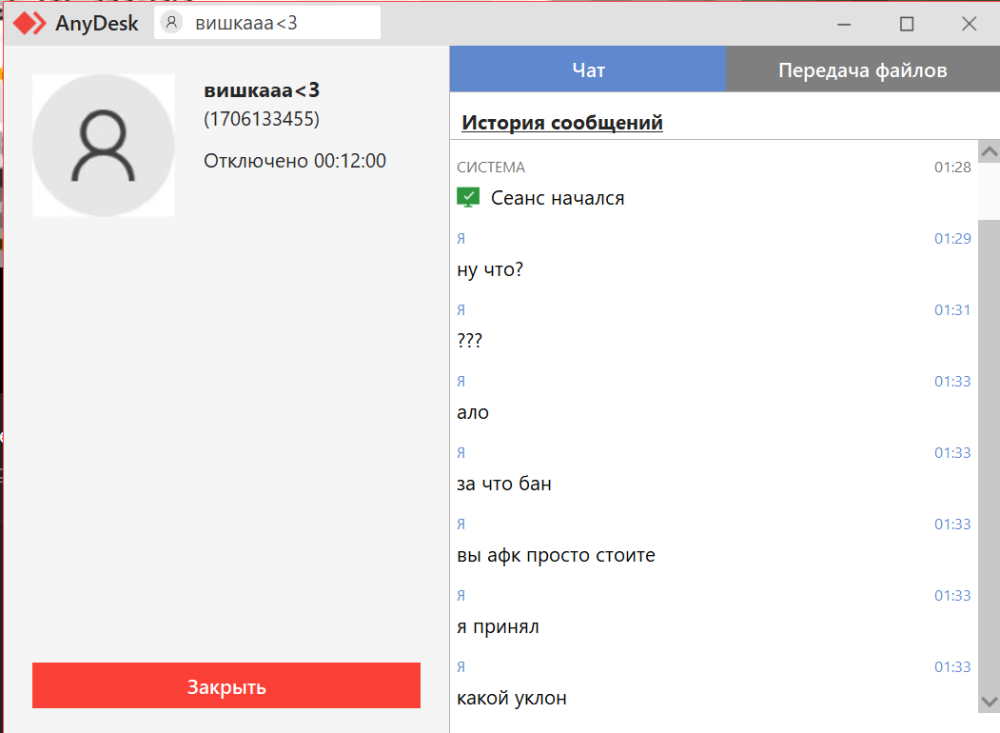Click the green monitor icon next to Сеанс начался

pyautogui.click(x=470, y=197)
